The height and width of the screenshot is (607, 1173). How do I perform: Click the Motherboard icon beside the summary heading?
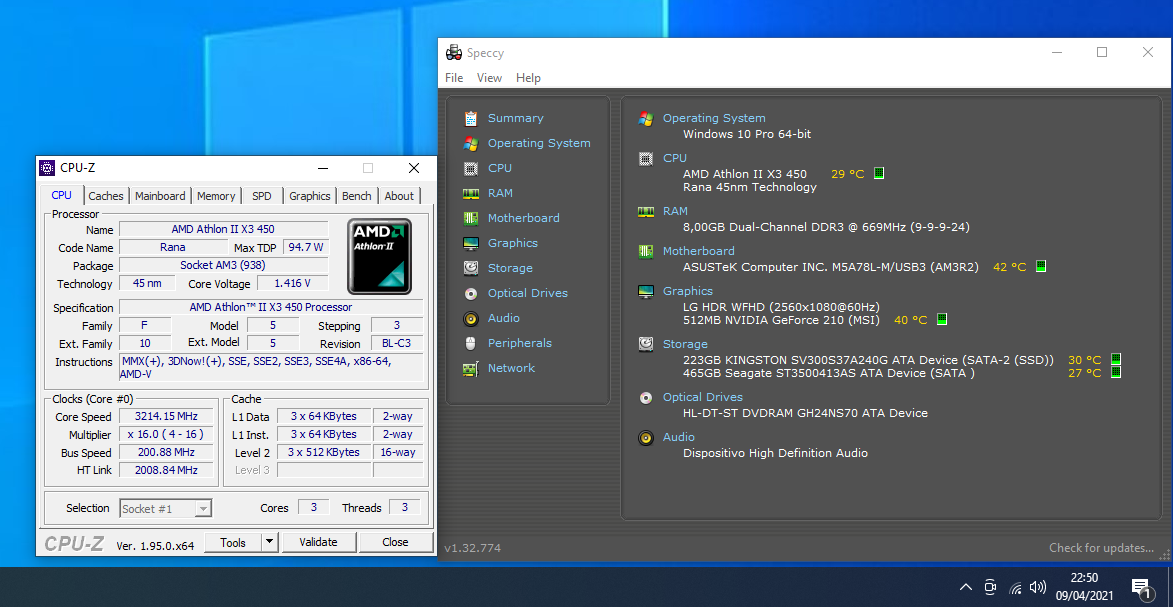[646, 251]
